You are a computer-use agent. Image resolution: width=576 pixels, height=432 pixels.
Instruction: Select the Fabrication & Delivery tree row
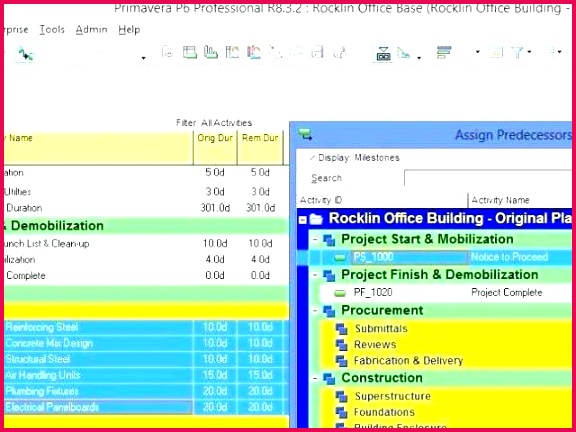click(445, 361)
